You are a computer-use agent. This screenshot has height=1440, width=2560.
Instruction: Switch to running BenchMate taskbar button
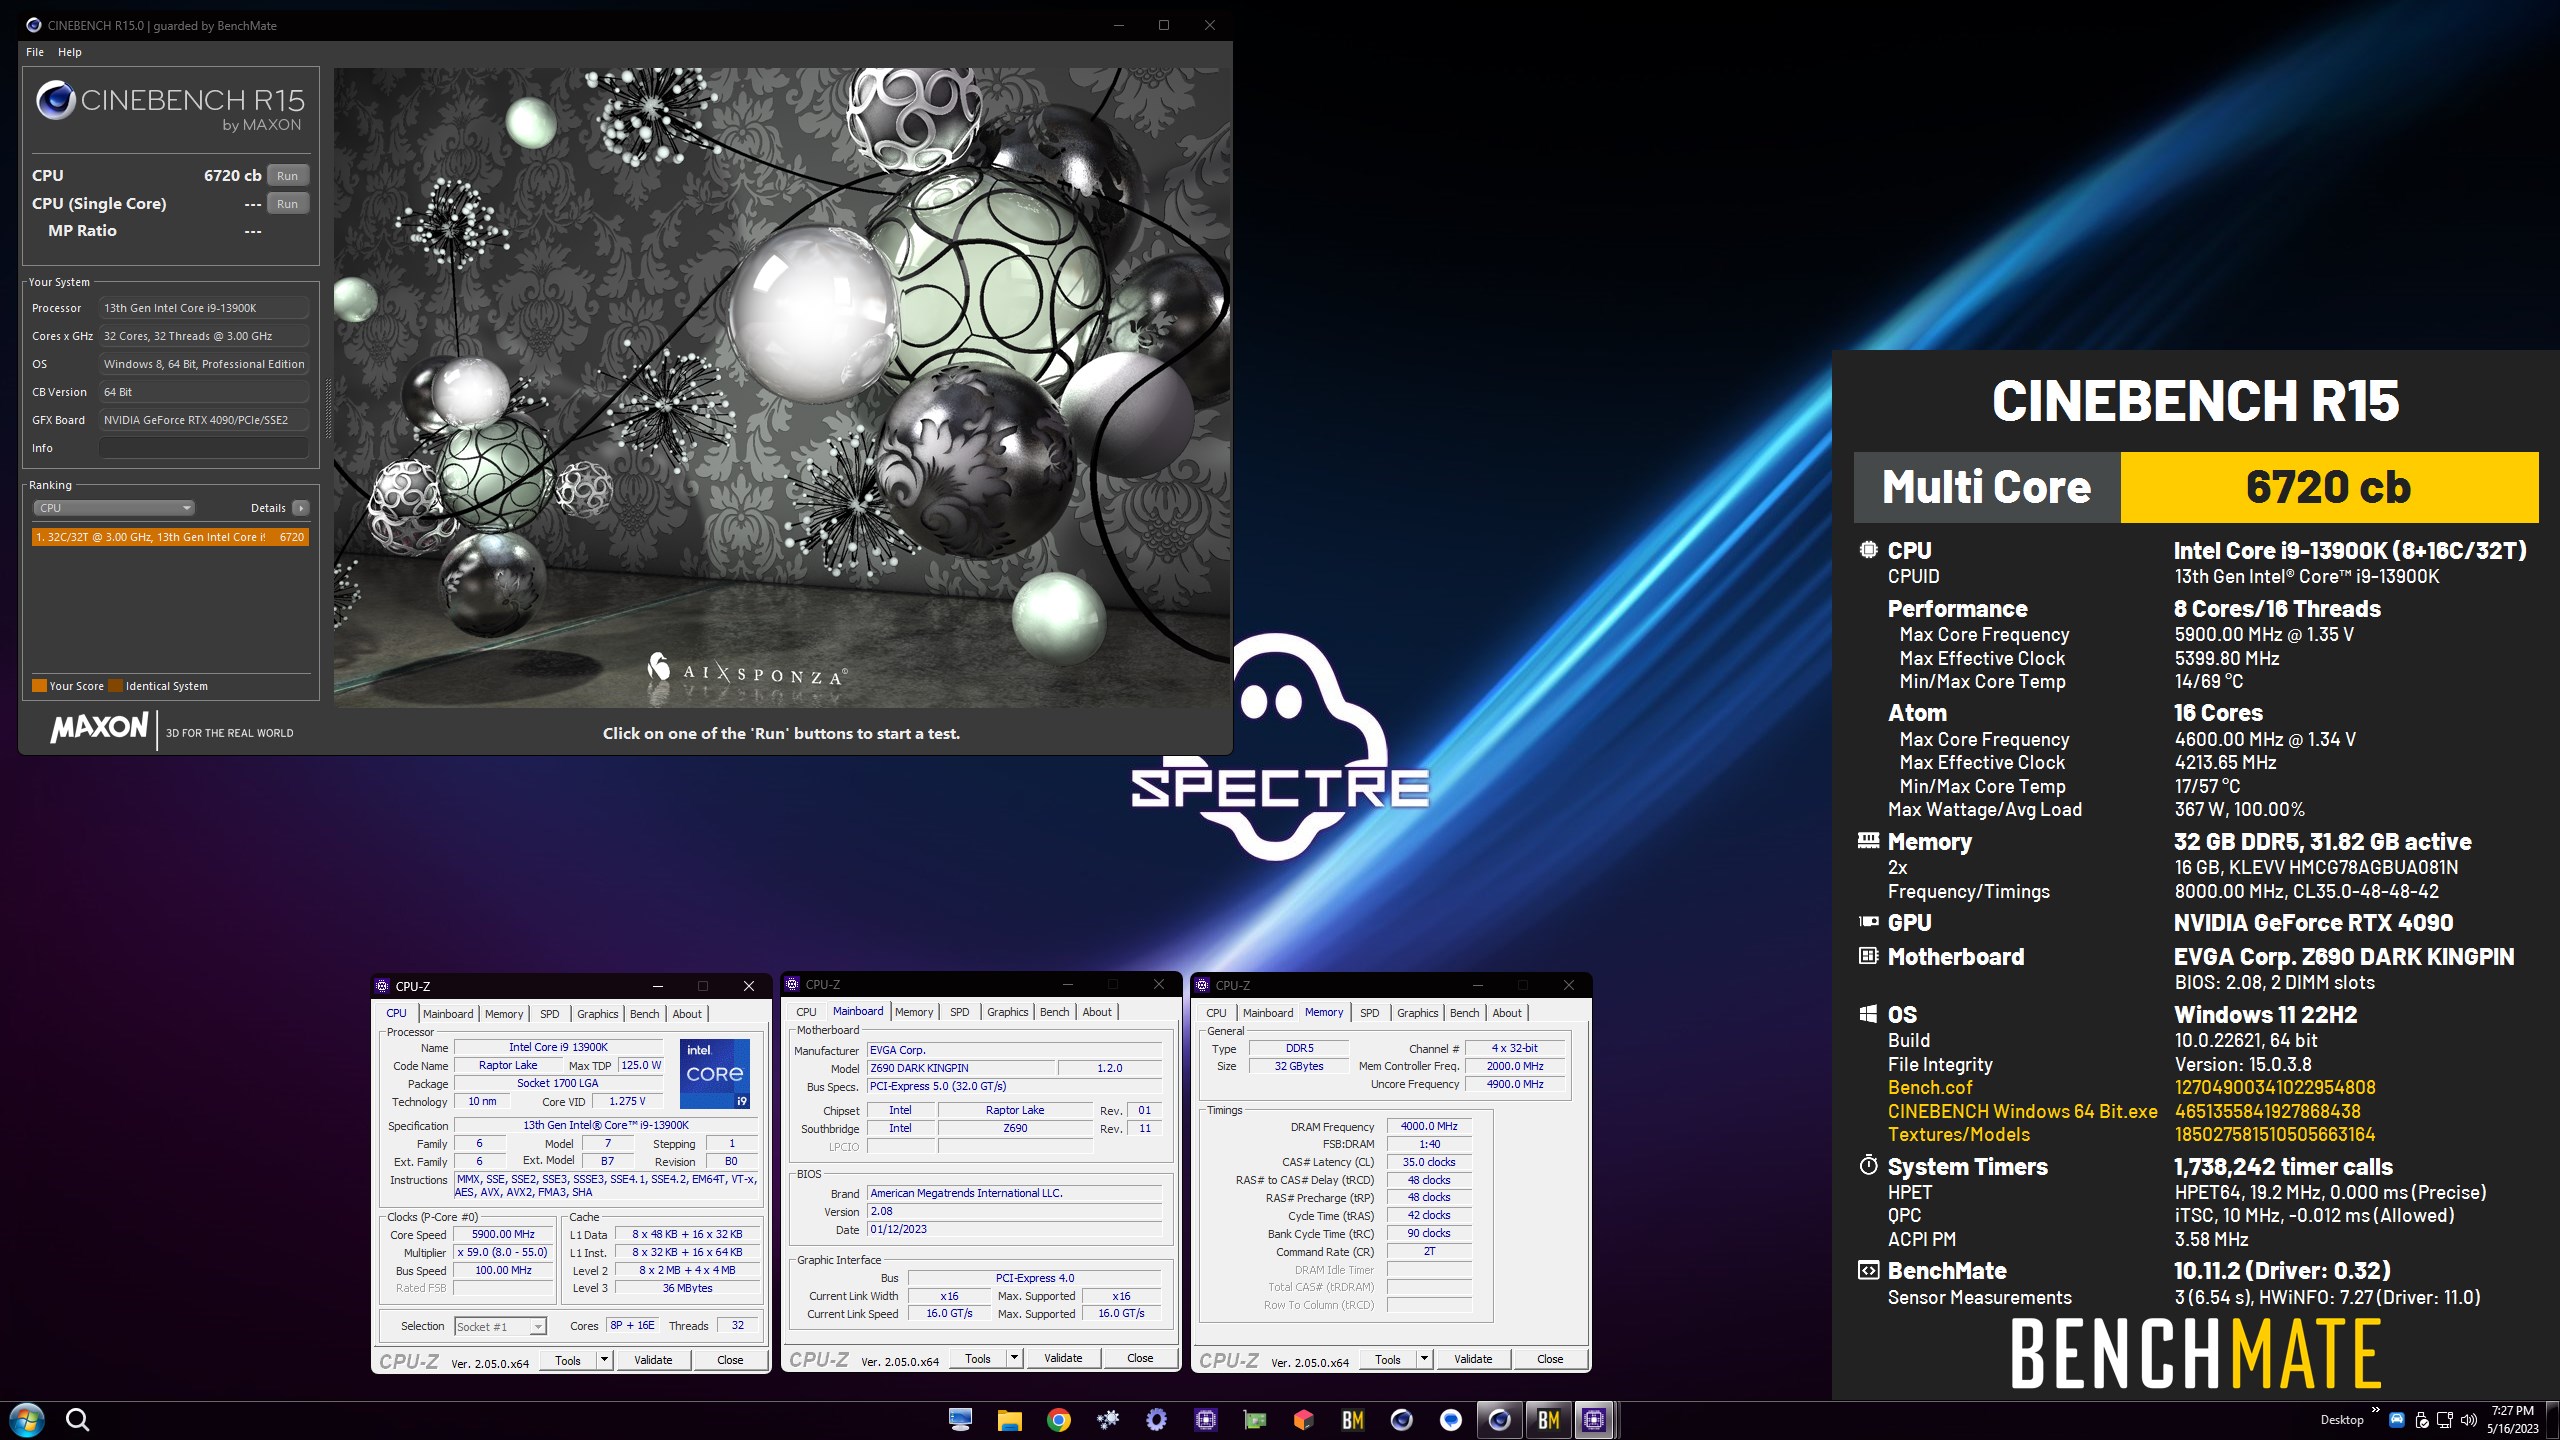point(1548,1420)
